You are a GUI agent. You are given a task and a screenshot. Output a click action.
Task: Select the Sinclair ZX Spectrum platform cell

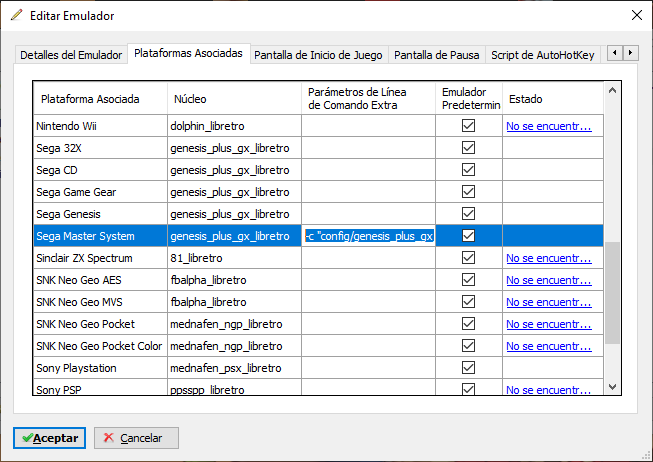click(100, 258)
